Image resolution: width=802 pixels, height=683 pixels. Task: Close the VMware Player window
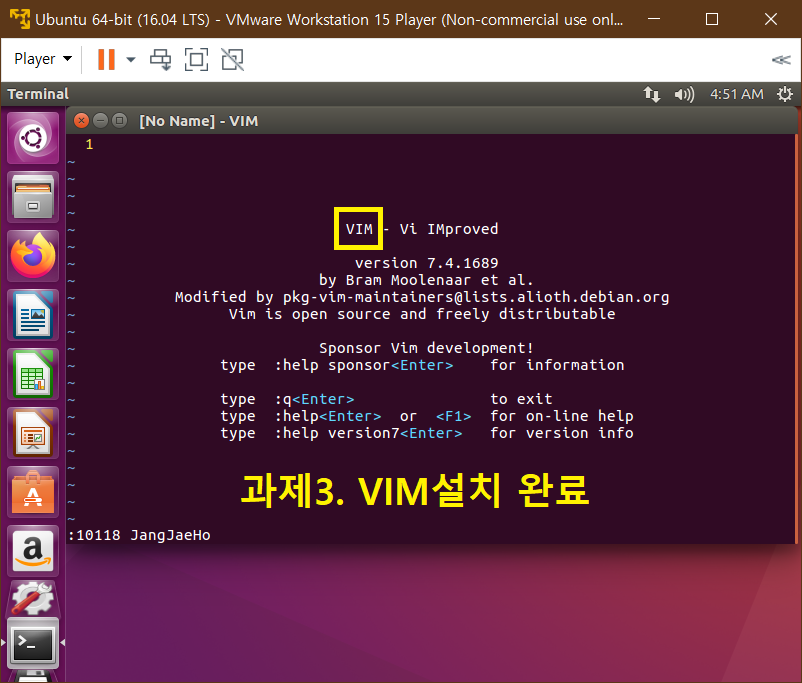pyautogui.click(x=771, y=19)
